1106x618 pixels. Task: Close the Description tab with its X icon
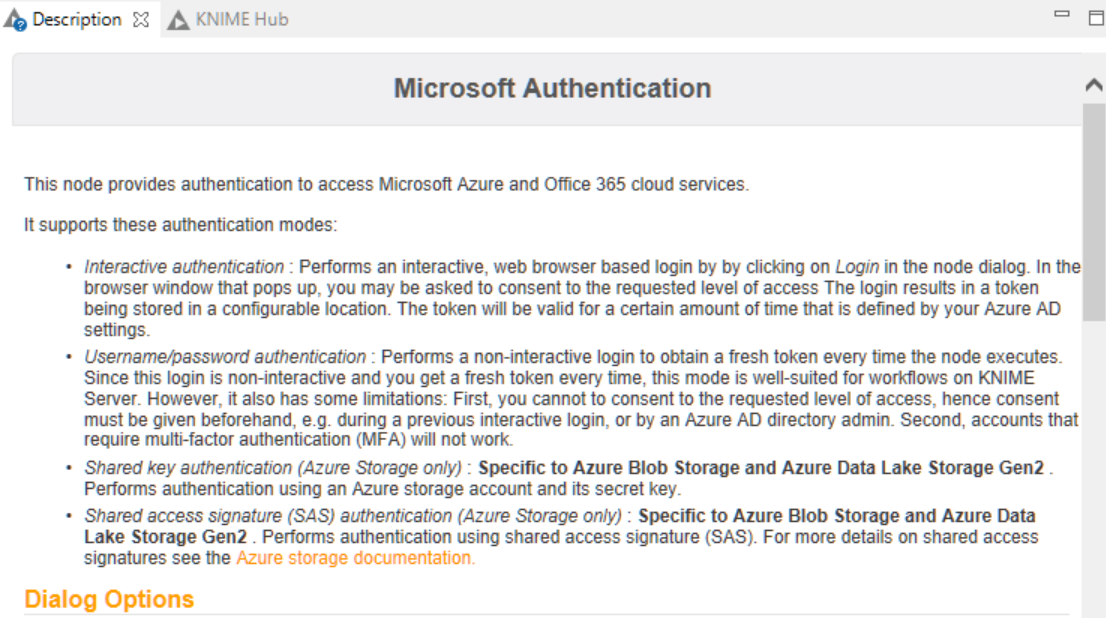(x=141, y=20)
